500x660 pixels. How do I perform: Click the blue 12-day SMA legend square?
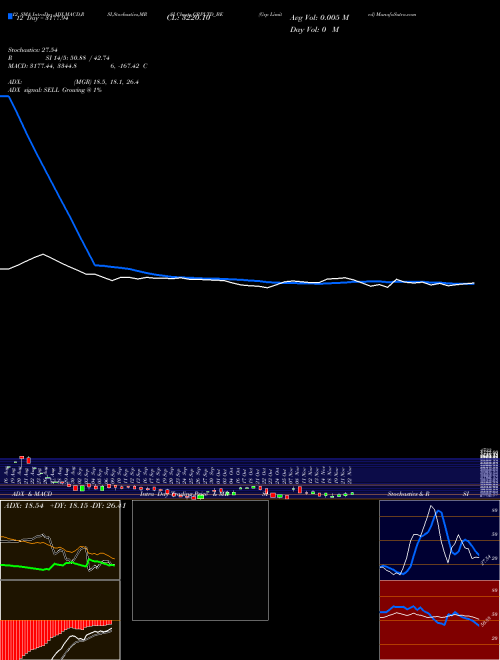(x=10, y=16)
